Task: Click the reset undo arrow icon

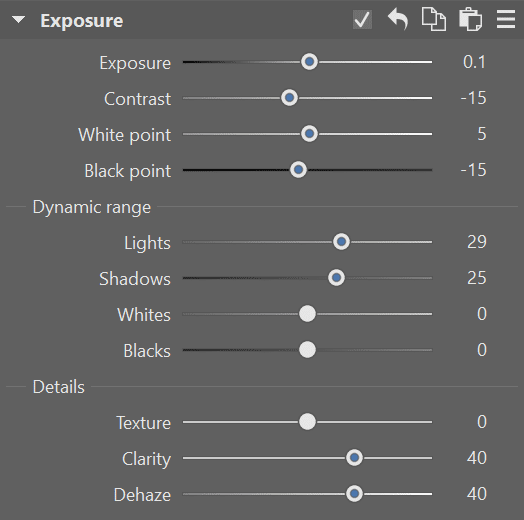Action: (x=398, y=19)
